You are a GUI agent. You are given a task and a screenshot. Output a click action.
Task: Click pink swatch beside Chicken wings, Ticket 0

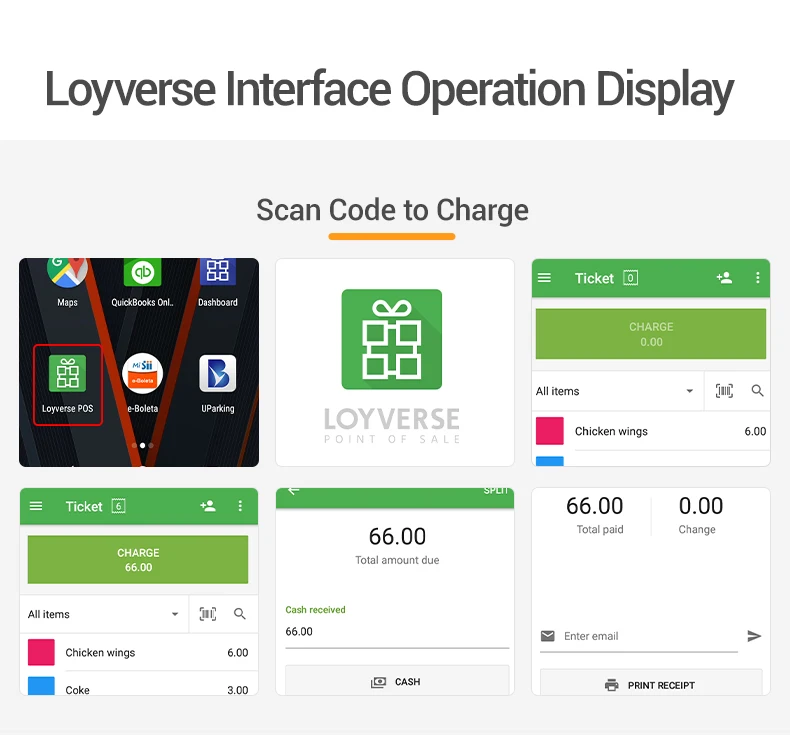(x=549, y=431)
